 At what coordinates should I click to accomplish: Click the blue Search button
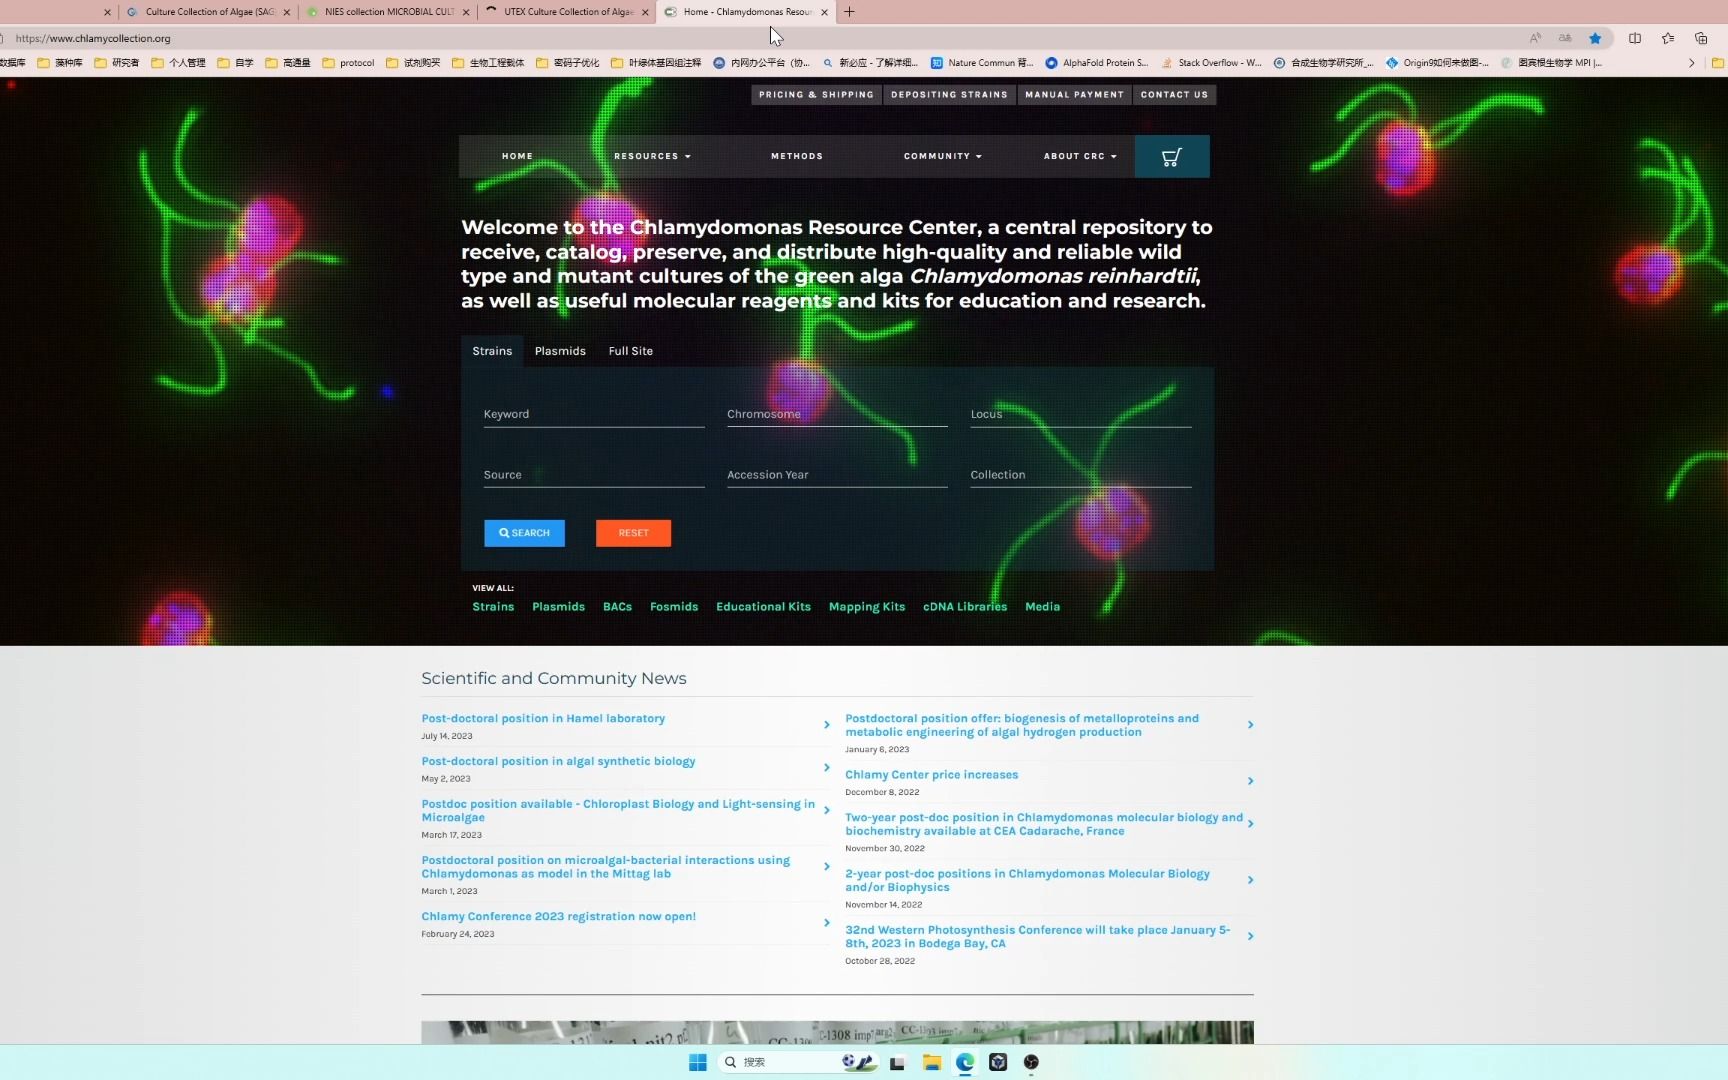click(x=524, y=533)
